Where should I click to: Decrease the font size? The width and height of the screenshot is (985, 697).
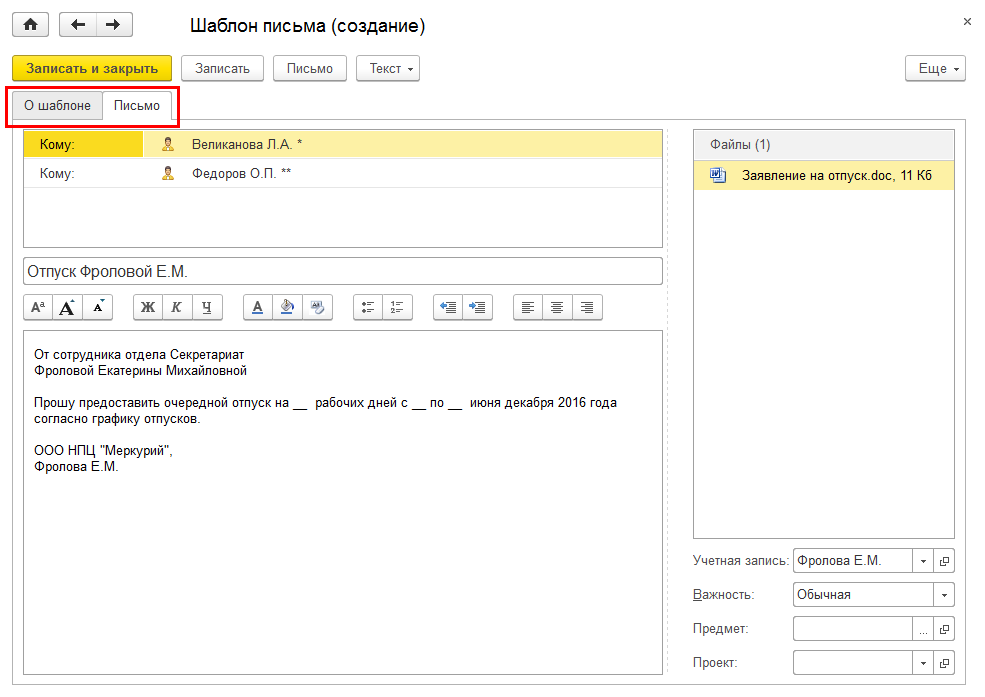[97, 307]
